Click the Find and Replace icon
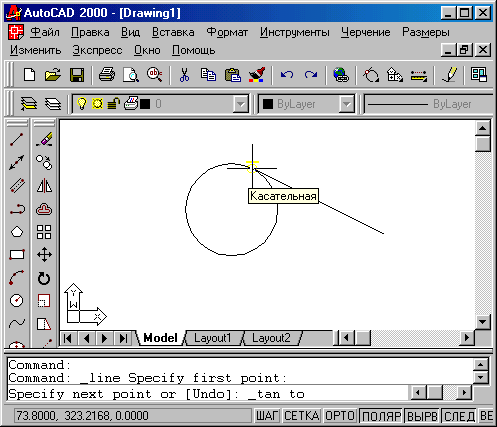Image resolution: width=497 pixels, height=427 pixels. click(155, 74)
